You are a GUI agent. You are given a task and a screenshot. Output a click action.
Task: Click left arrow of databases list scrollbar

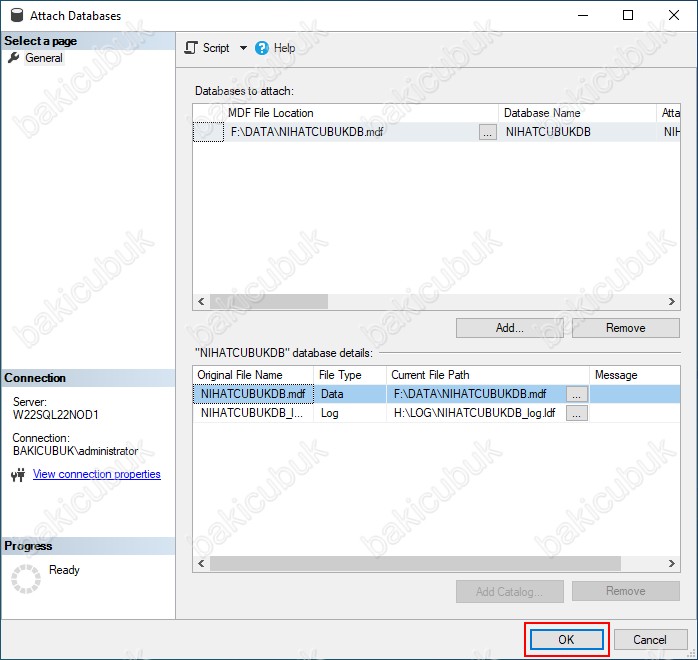click(x=201, y=302)
